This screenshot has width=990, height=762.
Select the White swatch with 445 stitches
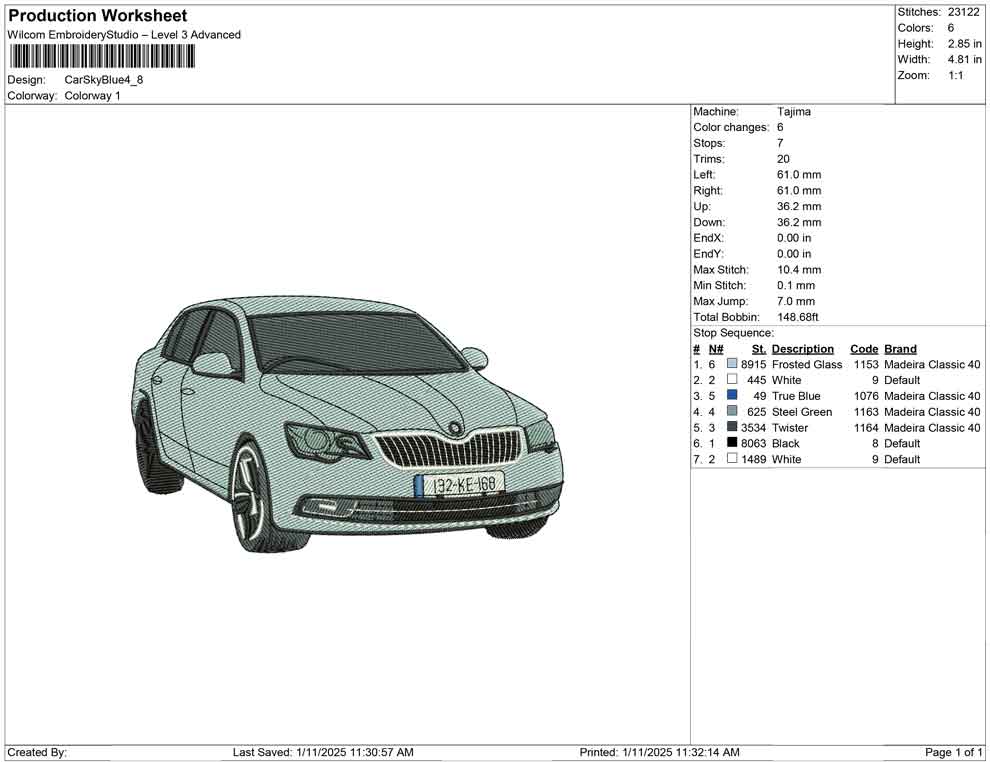point(732,380)
